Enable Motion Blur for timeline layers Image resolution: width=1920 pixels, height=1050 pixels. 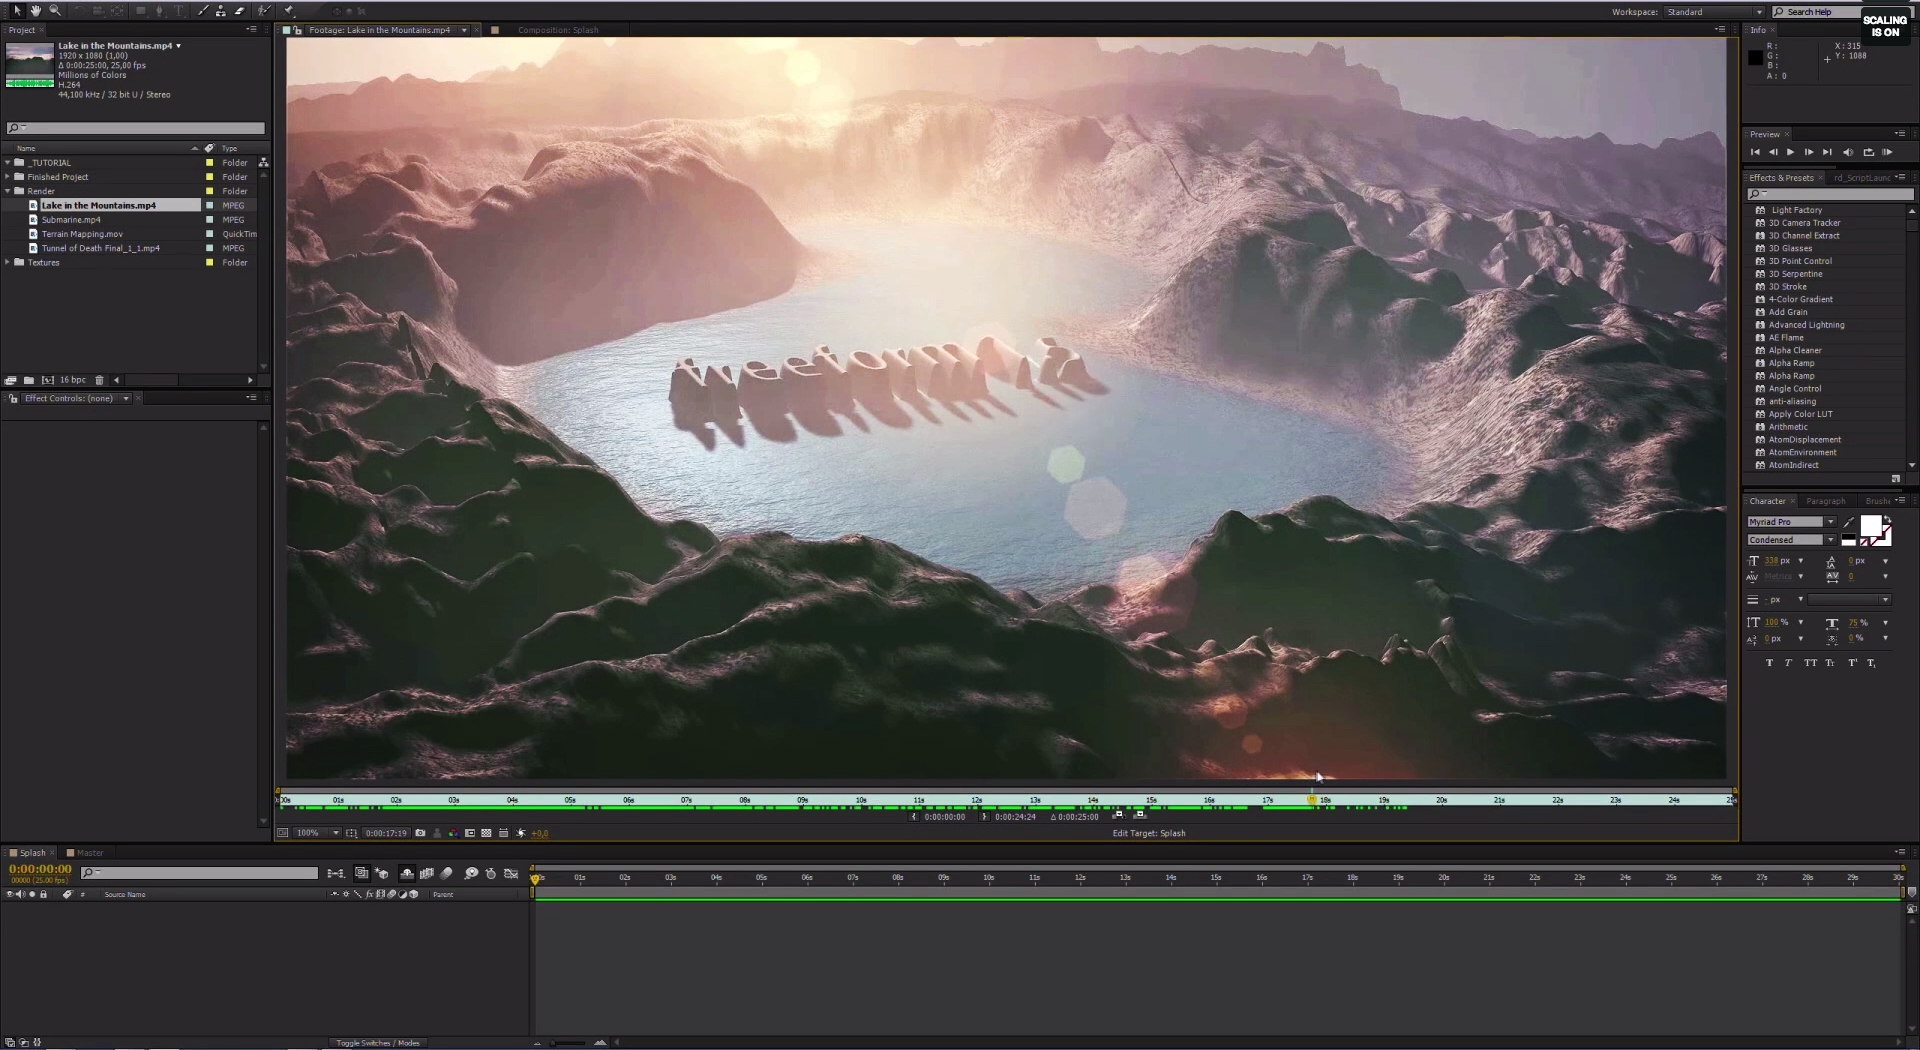[x=446, y=874]
